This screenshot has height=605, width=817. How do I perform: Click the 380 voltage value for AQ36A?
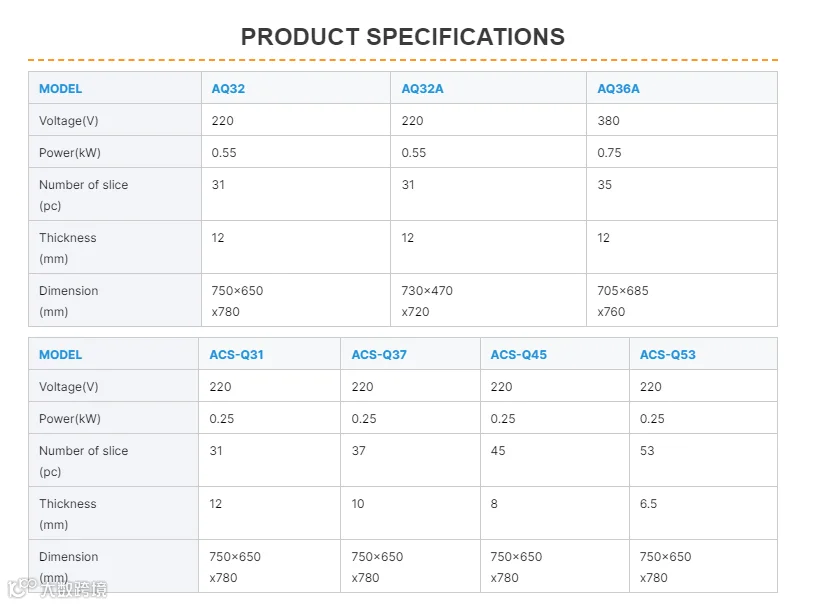click(x=608, y=121)
